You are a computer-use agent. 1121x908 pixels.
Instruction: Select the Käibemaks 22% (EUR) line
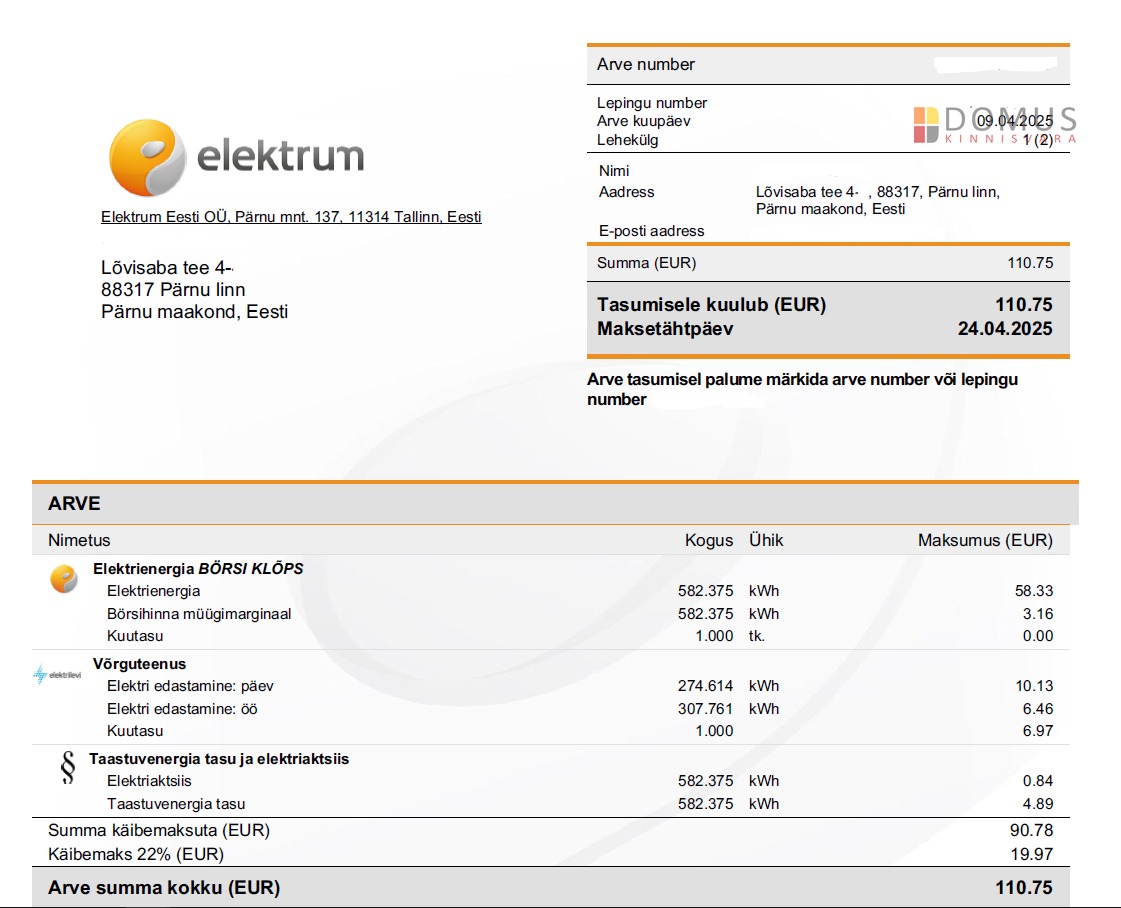pos(136,854)
